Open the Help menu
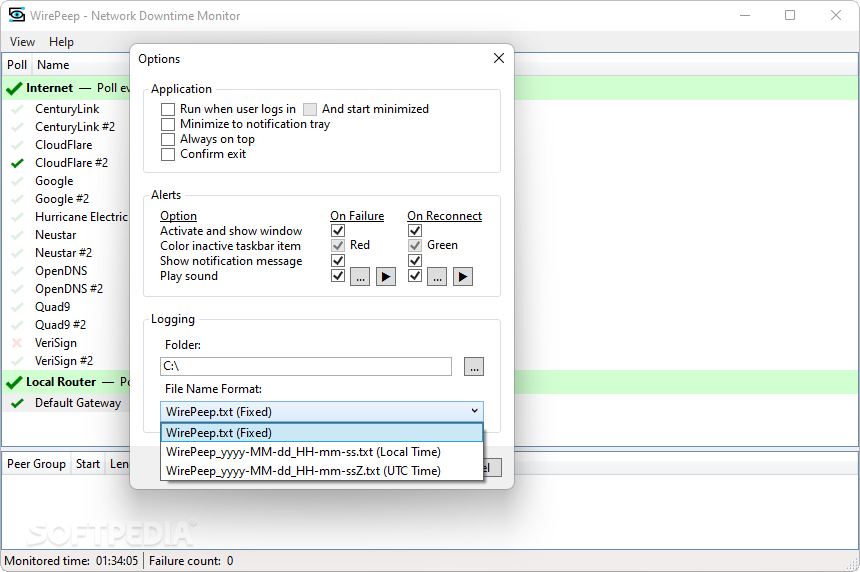 (61, 42)
